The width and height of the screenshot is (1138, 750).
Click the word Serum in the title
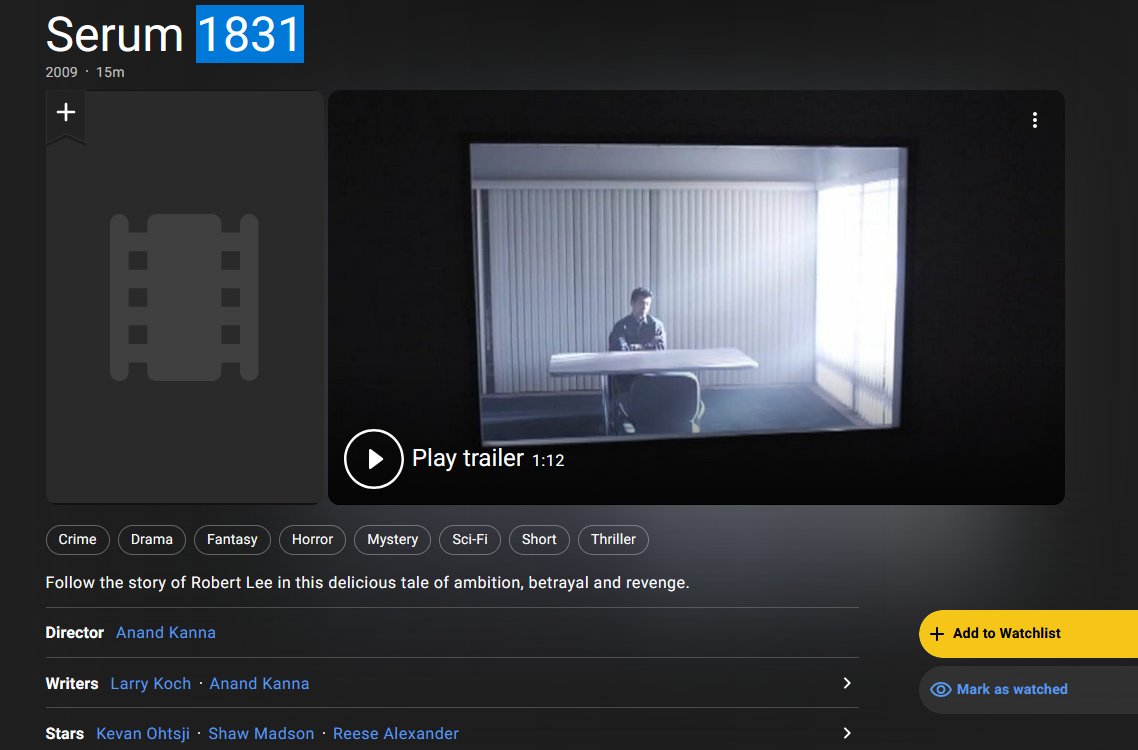pyautogui.click(x=114, y=34)
